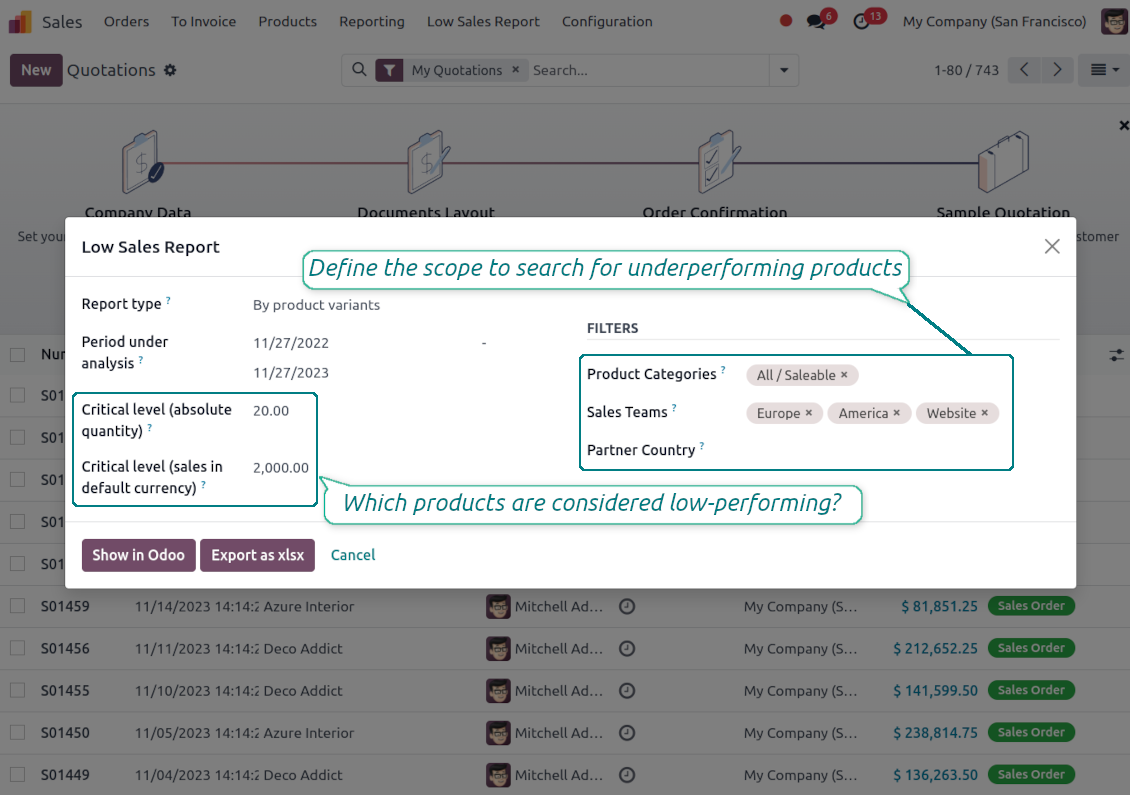
Task: Toggle the select-all header checkbox
Action: [x=17, y=355]
